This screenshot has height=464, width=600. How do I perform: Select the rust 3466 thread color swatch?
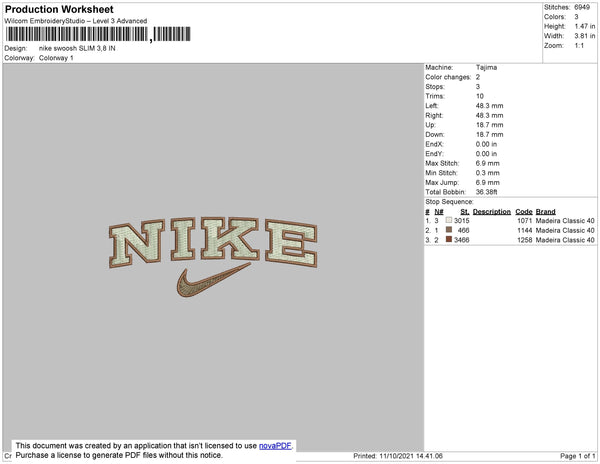click(x=449, y=239)
